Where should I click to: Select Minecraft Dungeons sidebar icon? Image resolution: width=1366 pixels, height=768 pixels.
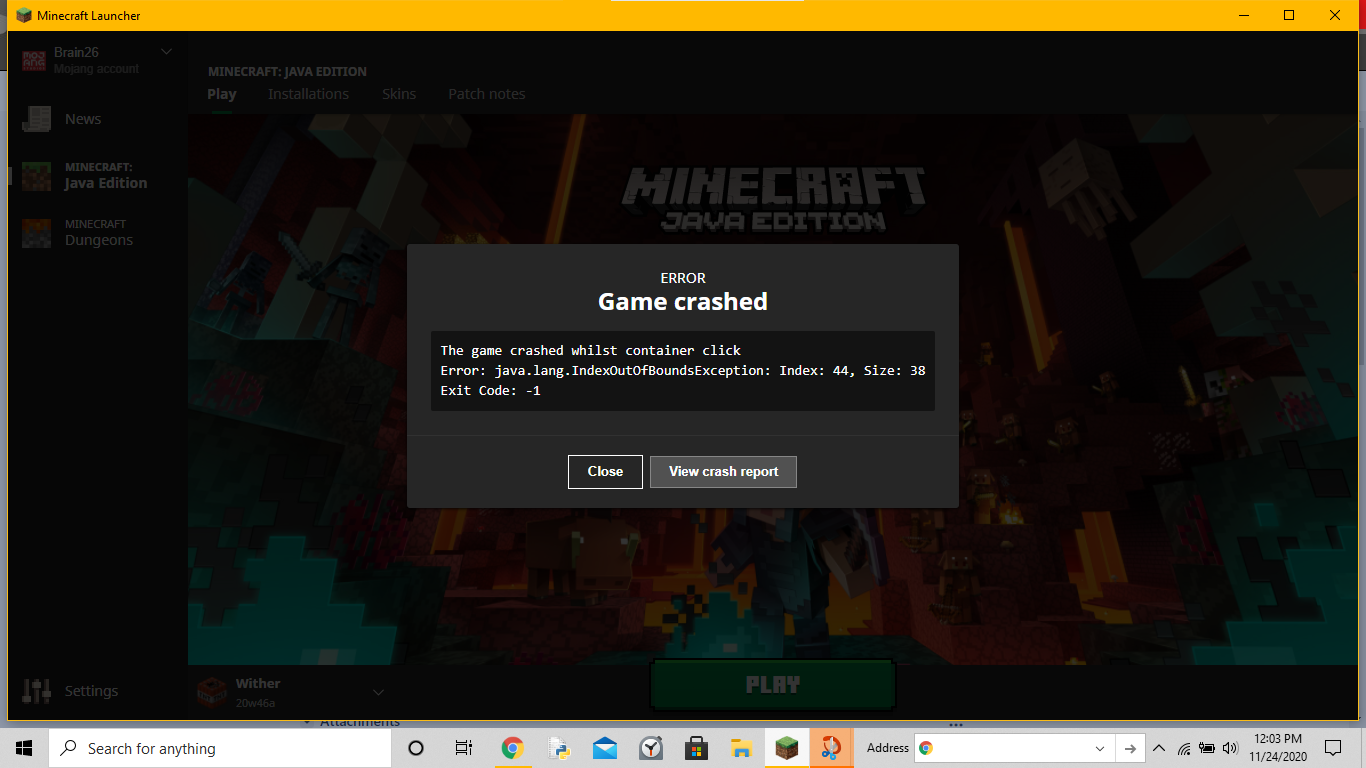tap(37, 233)
